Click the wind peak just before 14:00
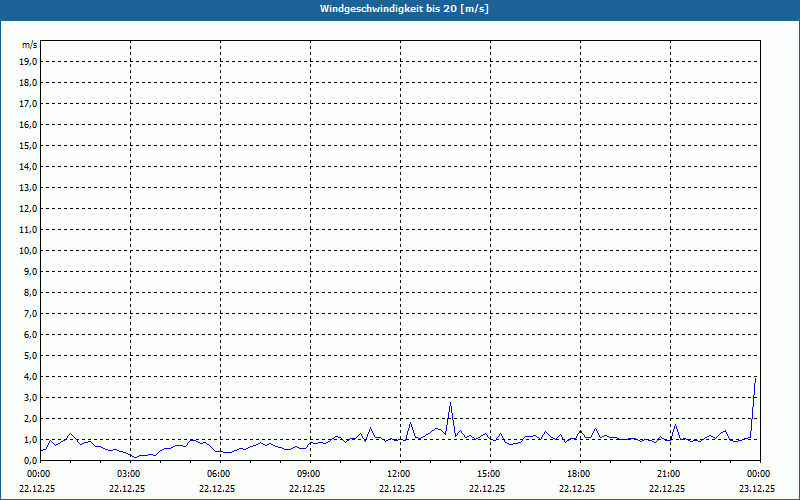Viewport: 800px width, 500px height. 451,403
